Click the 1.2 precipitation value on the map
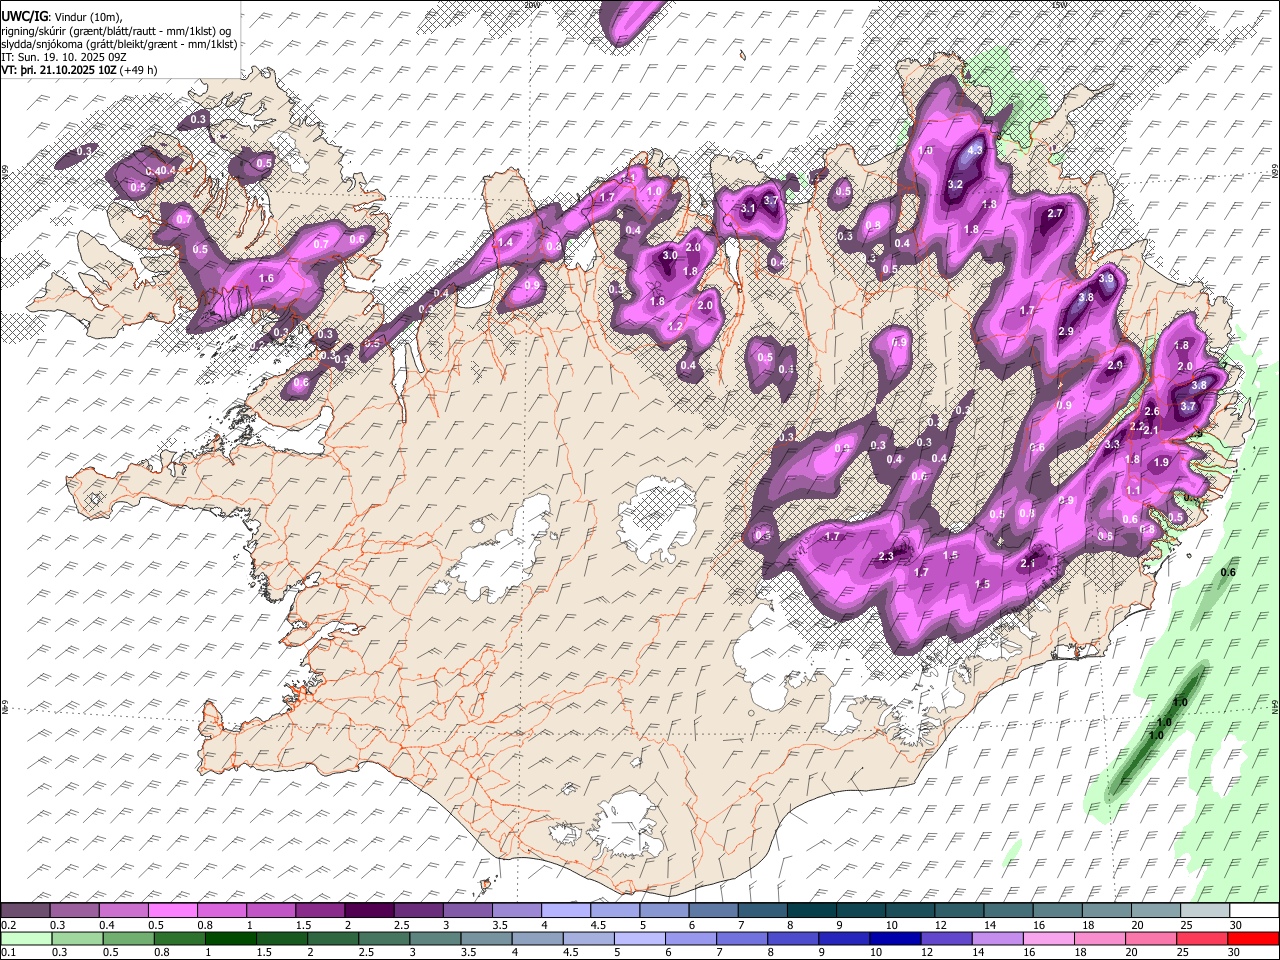1280x960 pixels. tap(675, 327)
